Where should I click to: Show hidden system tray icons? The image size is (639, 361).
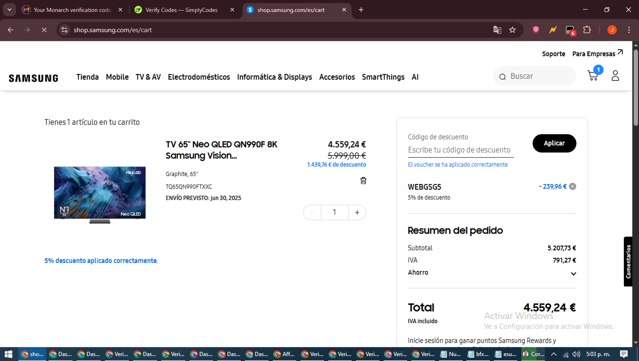(x=553, y=354)
